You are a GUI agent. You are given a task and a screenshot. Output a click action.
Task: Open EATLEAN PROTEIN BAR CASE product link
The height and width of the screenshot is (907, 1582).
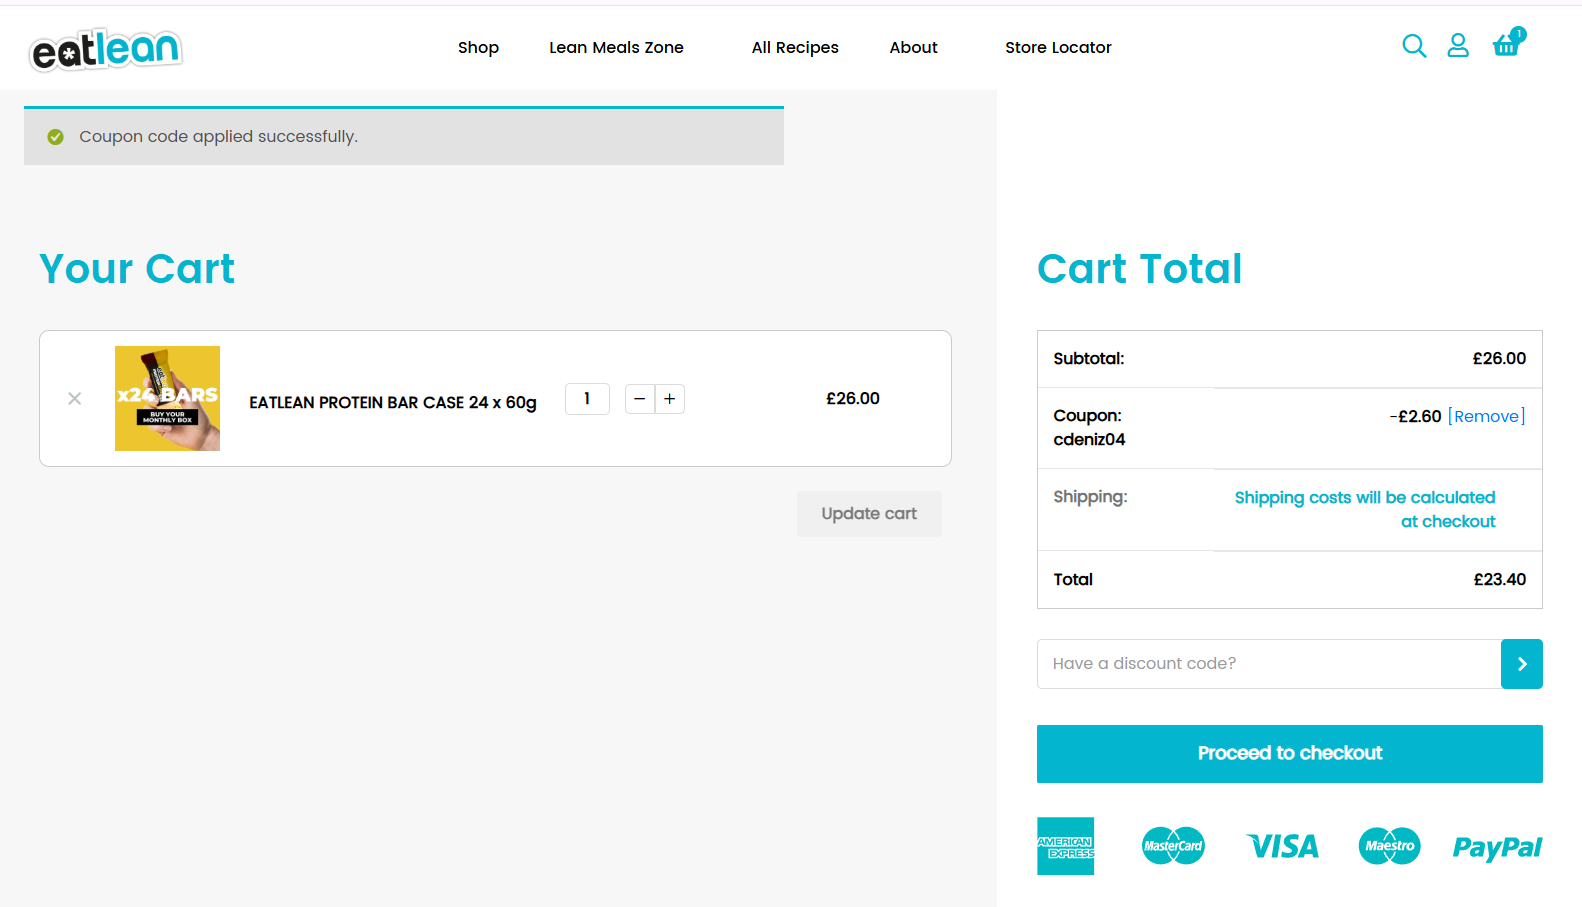(393, 402)
